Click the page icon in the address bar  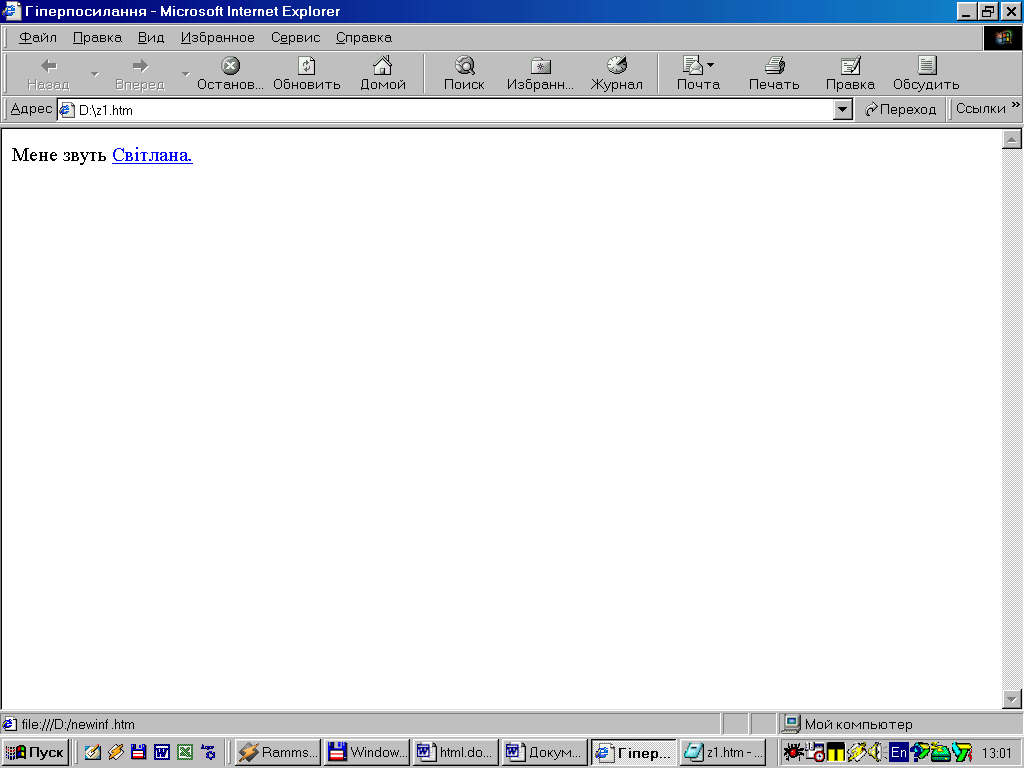(67, 110)
